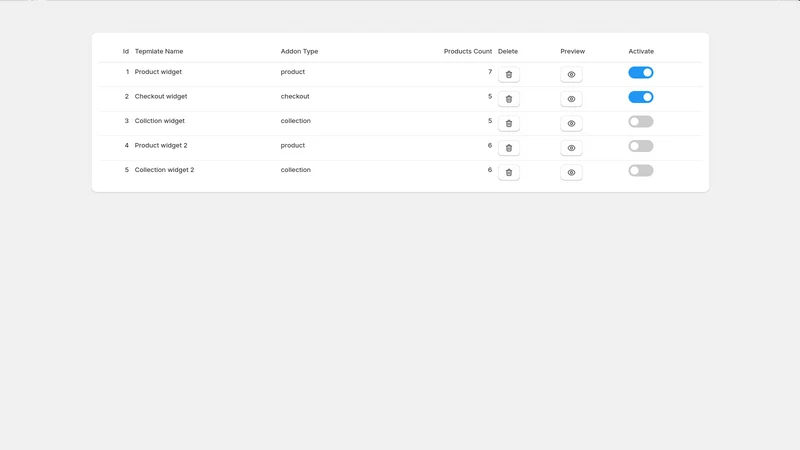Image resolution: width=800 pixels, height=450 pixels.
Task: Delete the Collection widget 2 template
Action: [x=509, y=172]
